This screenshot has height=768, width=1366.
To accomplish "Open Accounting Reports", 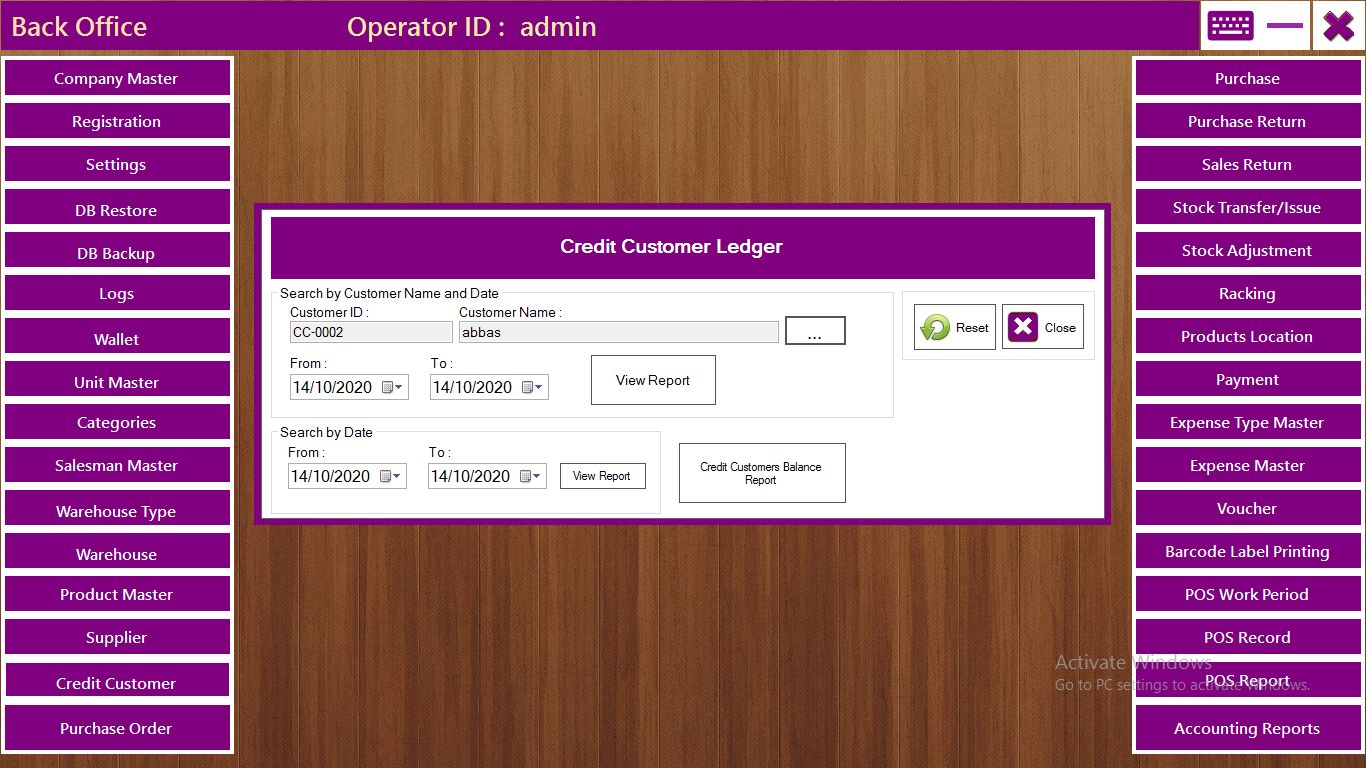I will click(x=1247, y=728).
